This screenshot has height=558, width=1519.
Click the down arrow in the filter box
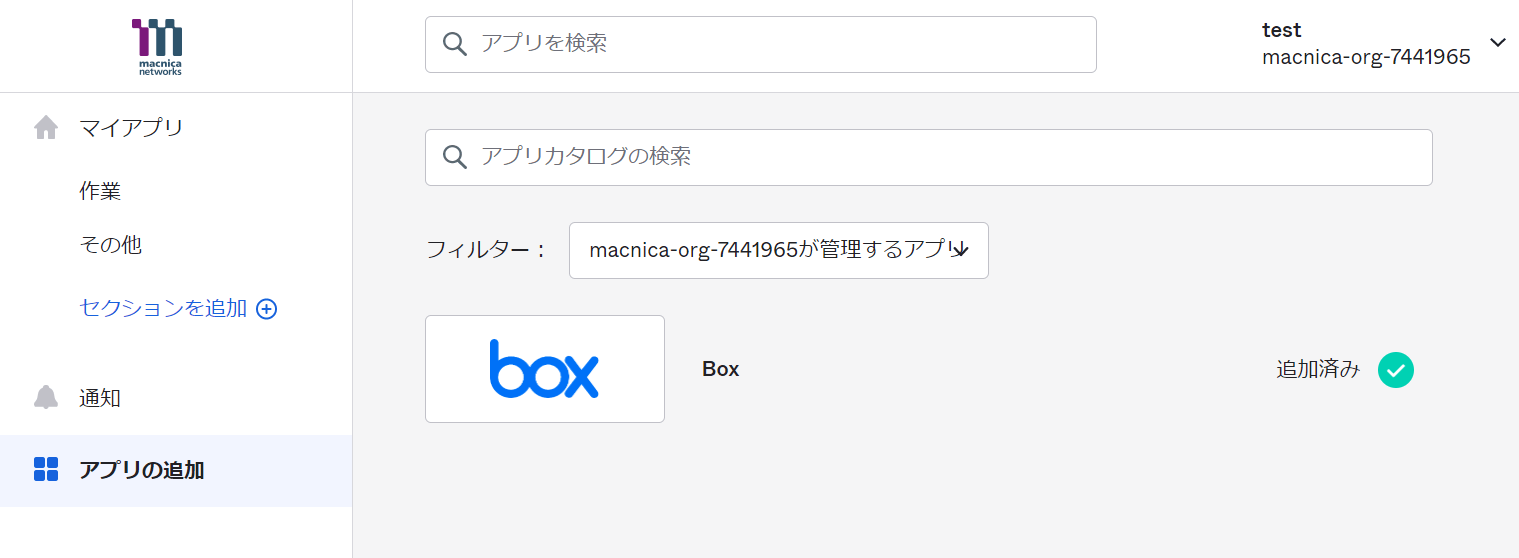point(960,250)
